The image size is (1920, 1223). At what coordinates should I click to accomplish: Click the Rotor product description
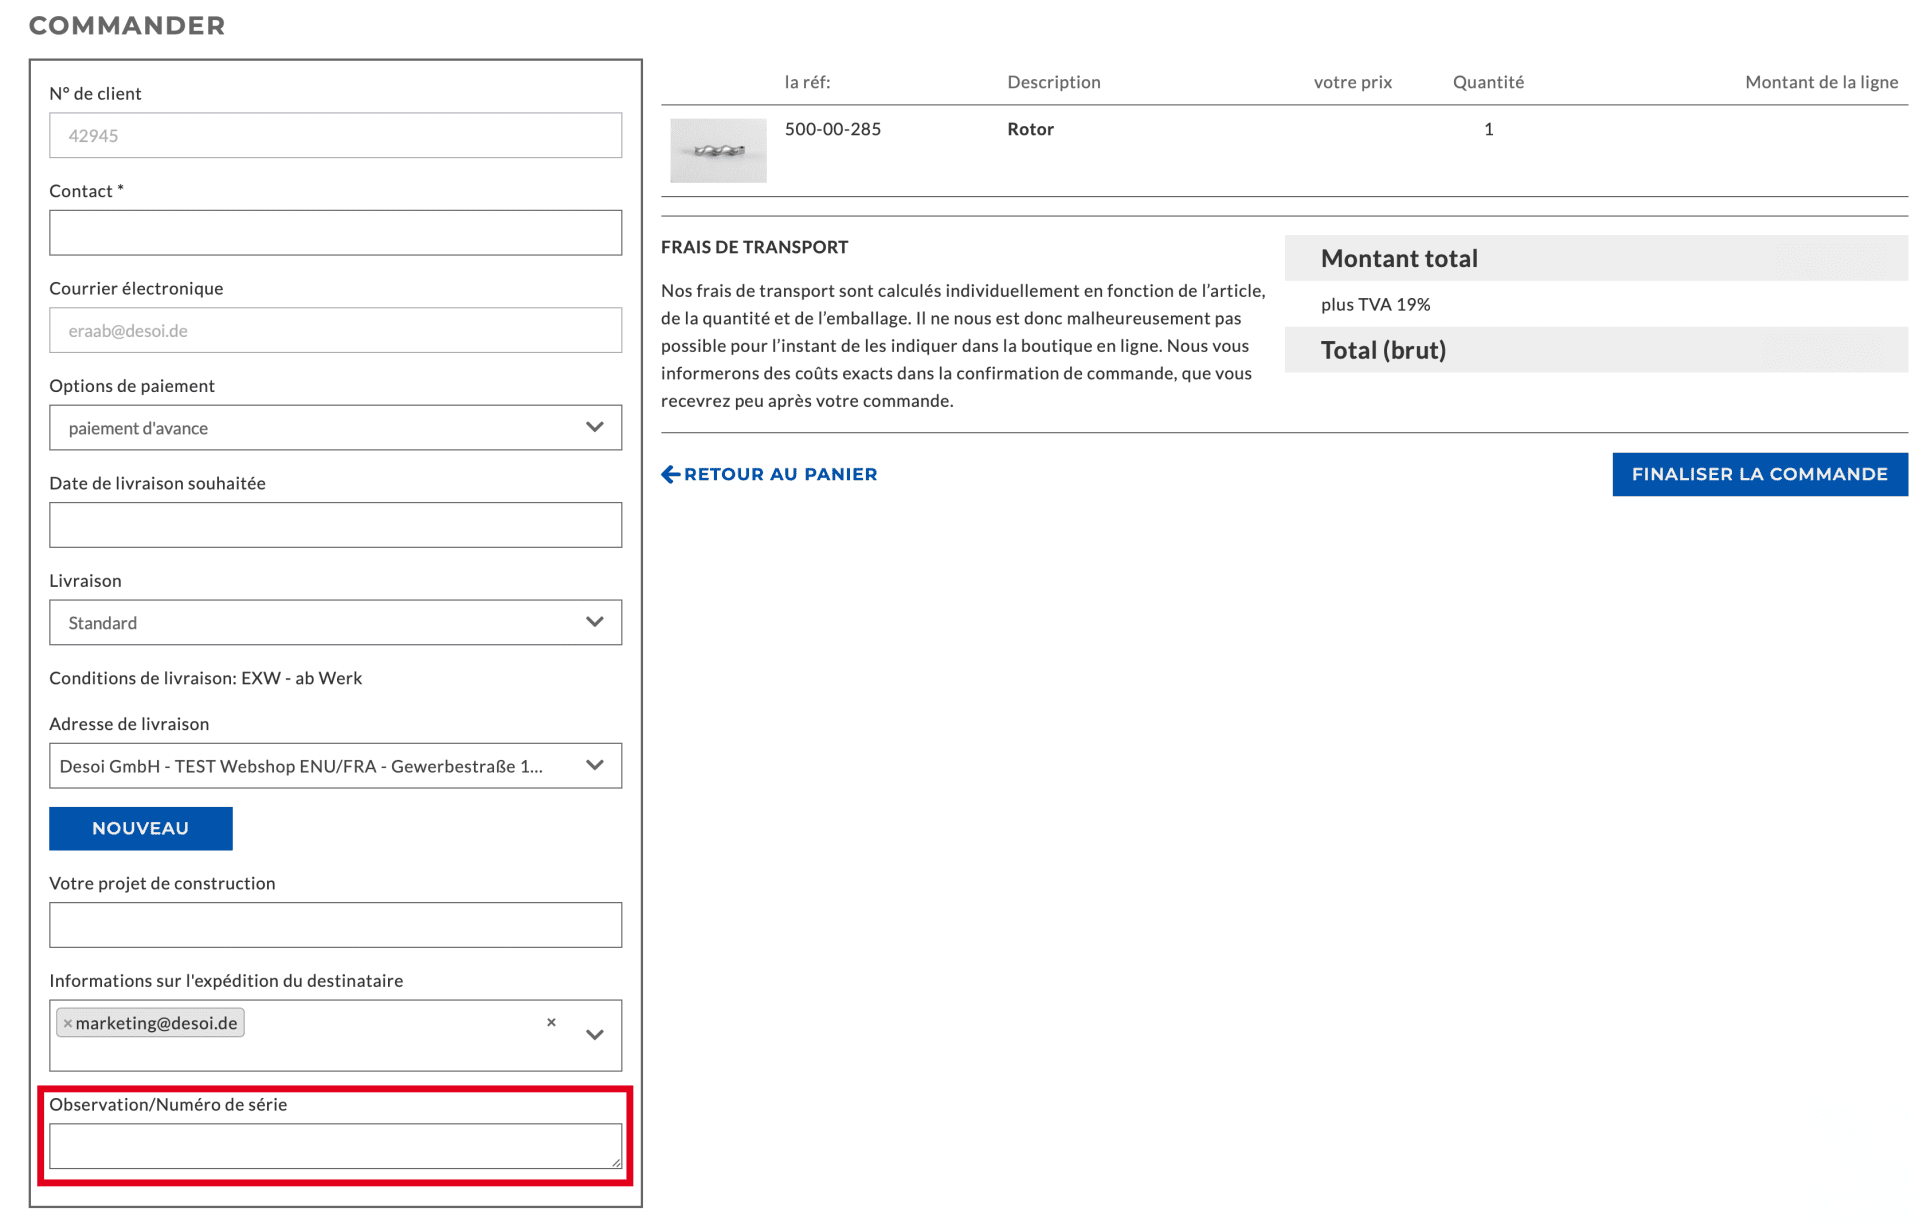1030,129
